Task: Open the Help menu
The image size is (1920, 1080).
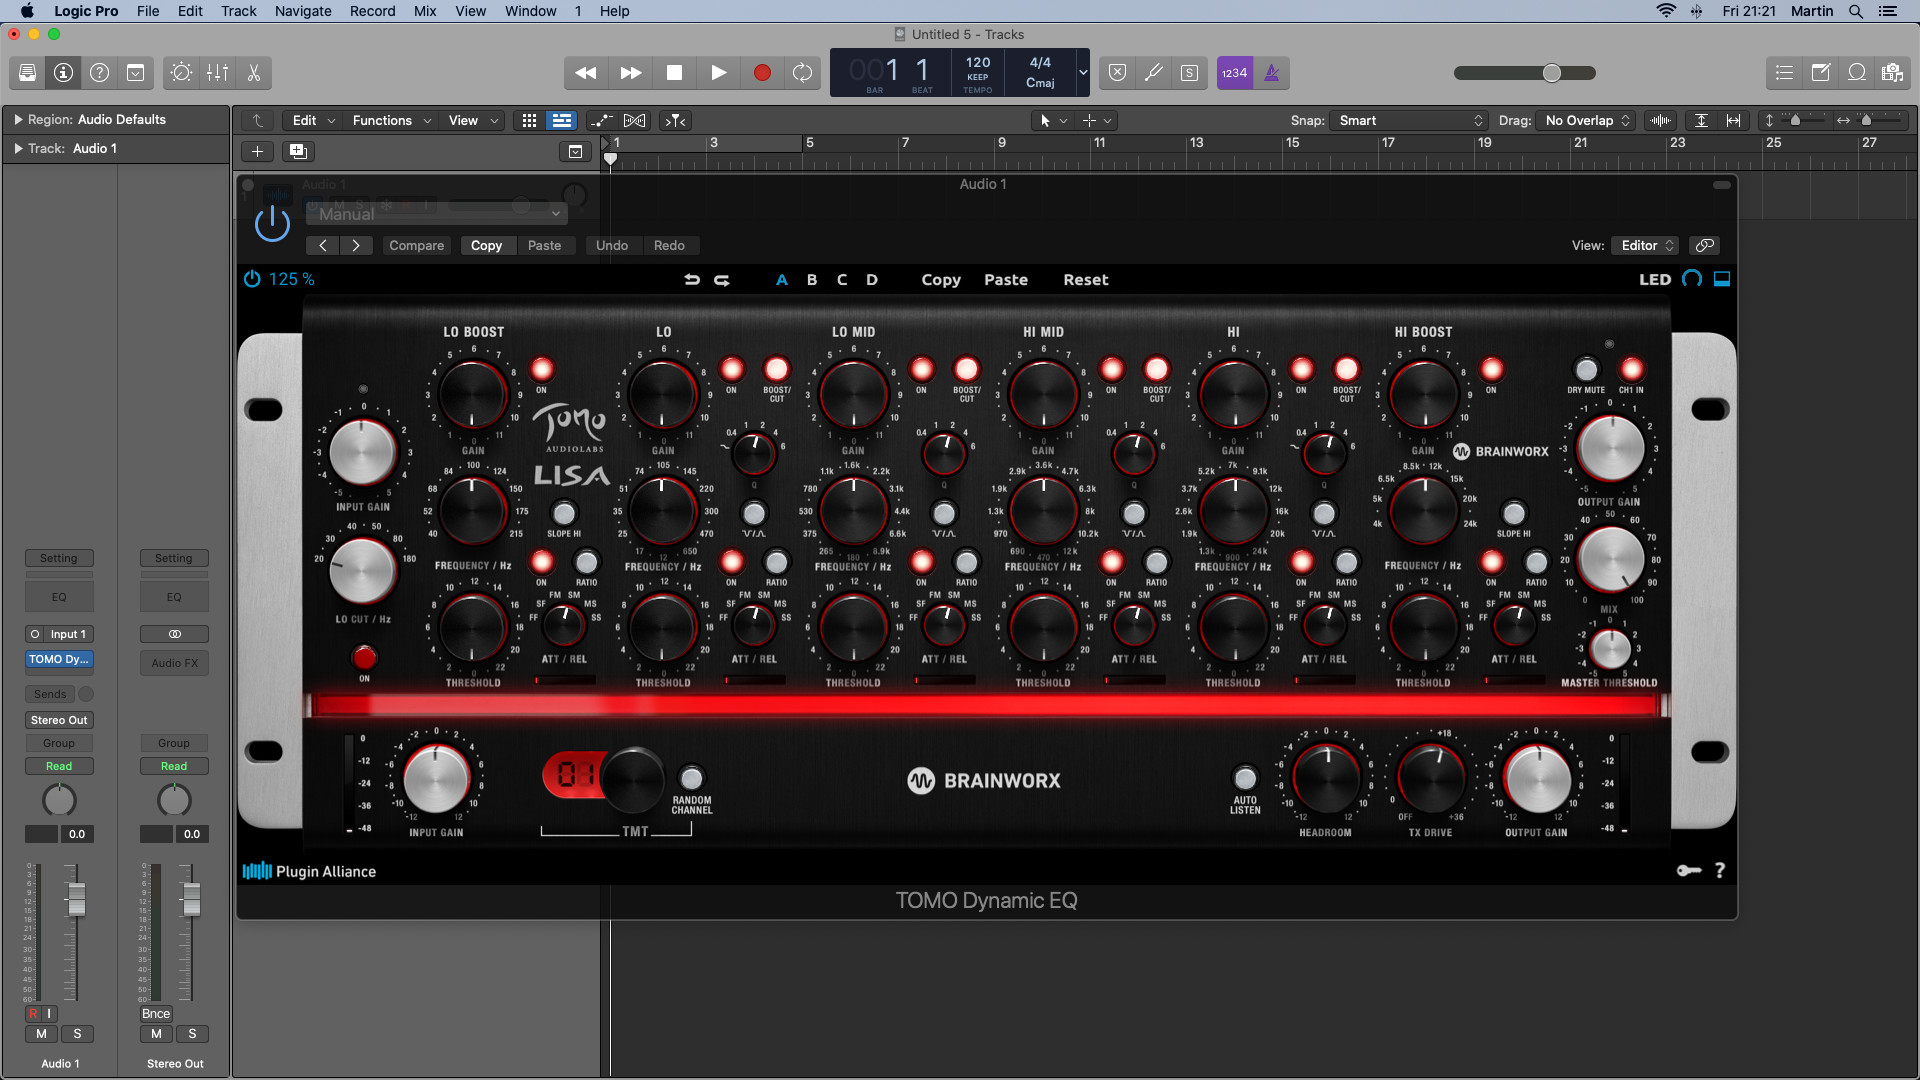Action: pos(614,11)
